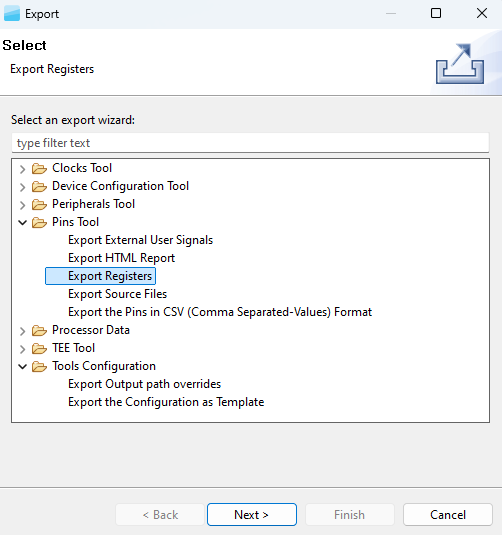Click the Cancel button
This screenshot has height=535, width=502.
point(448,515)
